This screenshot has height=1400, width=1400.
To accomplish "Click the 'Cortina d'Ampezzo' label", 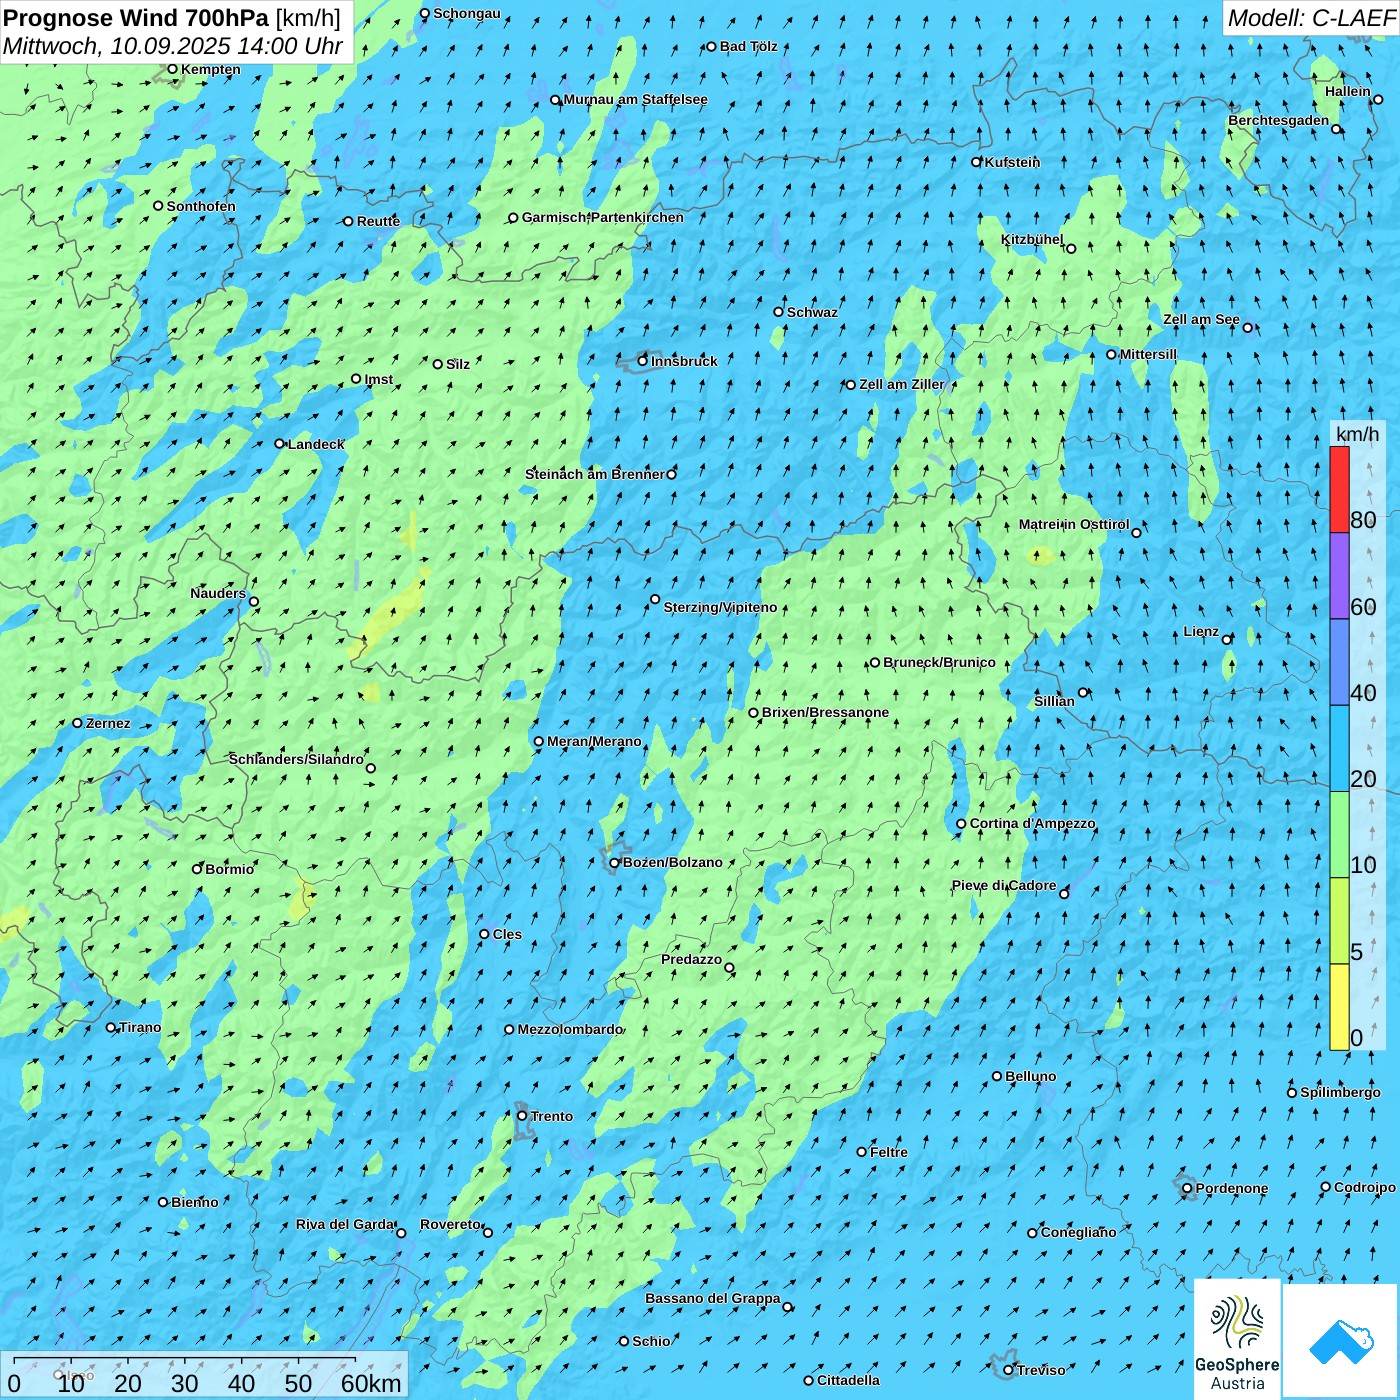I will tap(1032, 823).
